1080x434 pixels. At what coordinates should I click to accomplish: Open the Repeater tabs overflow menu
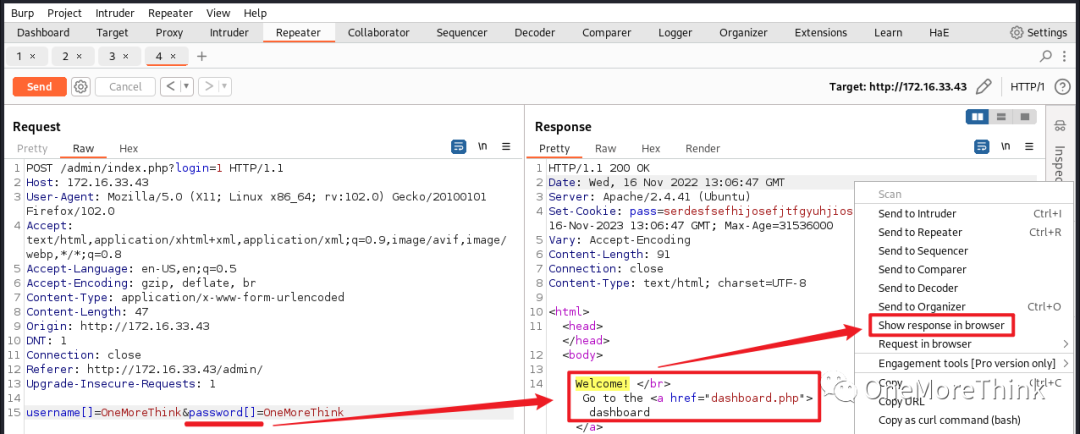tap(1063, 56)
